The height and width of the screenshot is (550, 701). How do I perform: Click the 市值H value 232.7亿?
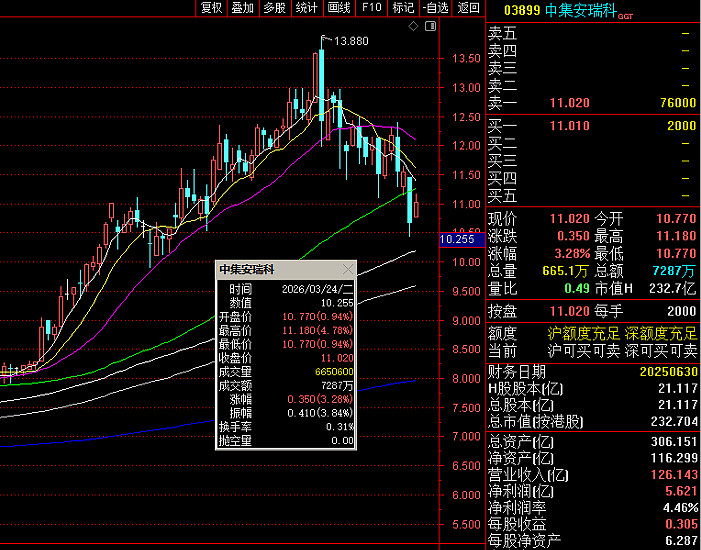[x=673, y=288]
